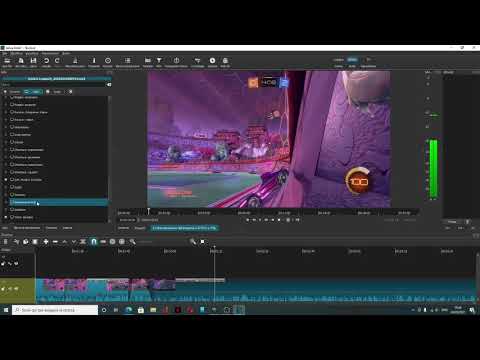
Task: Switch to the Project player tab
Action: pos(140,228)
